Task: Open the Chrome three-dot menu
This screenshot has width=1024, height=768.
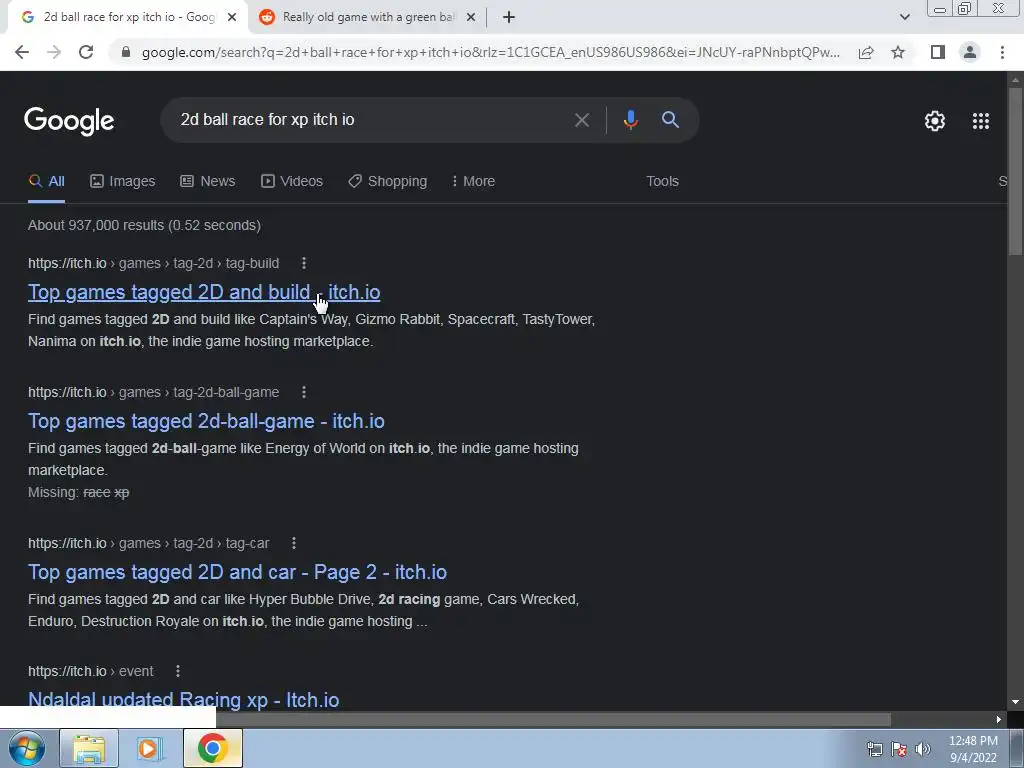Action: pos(1002,52)
